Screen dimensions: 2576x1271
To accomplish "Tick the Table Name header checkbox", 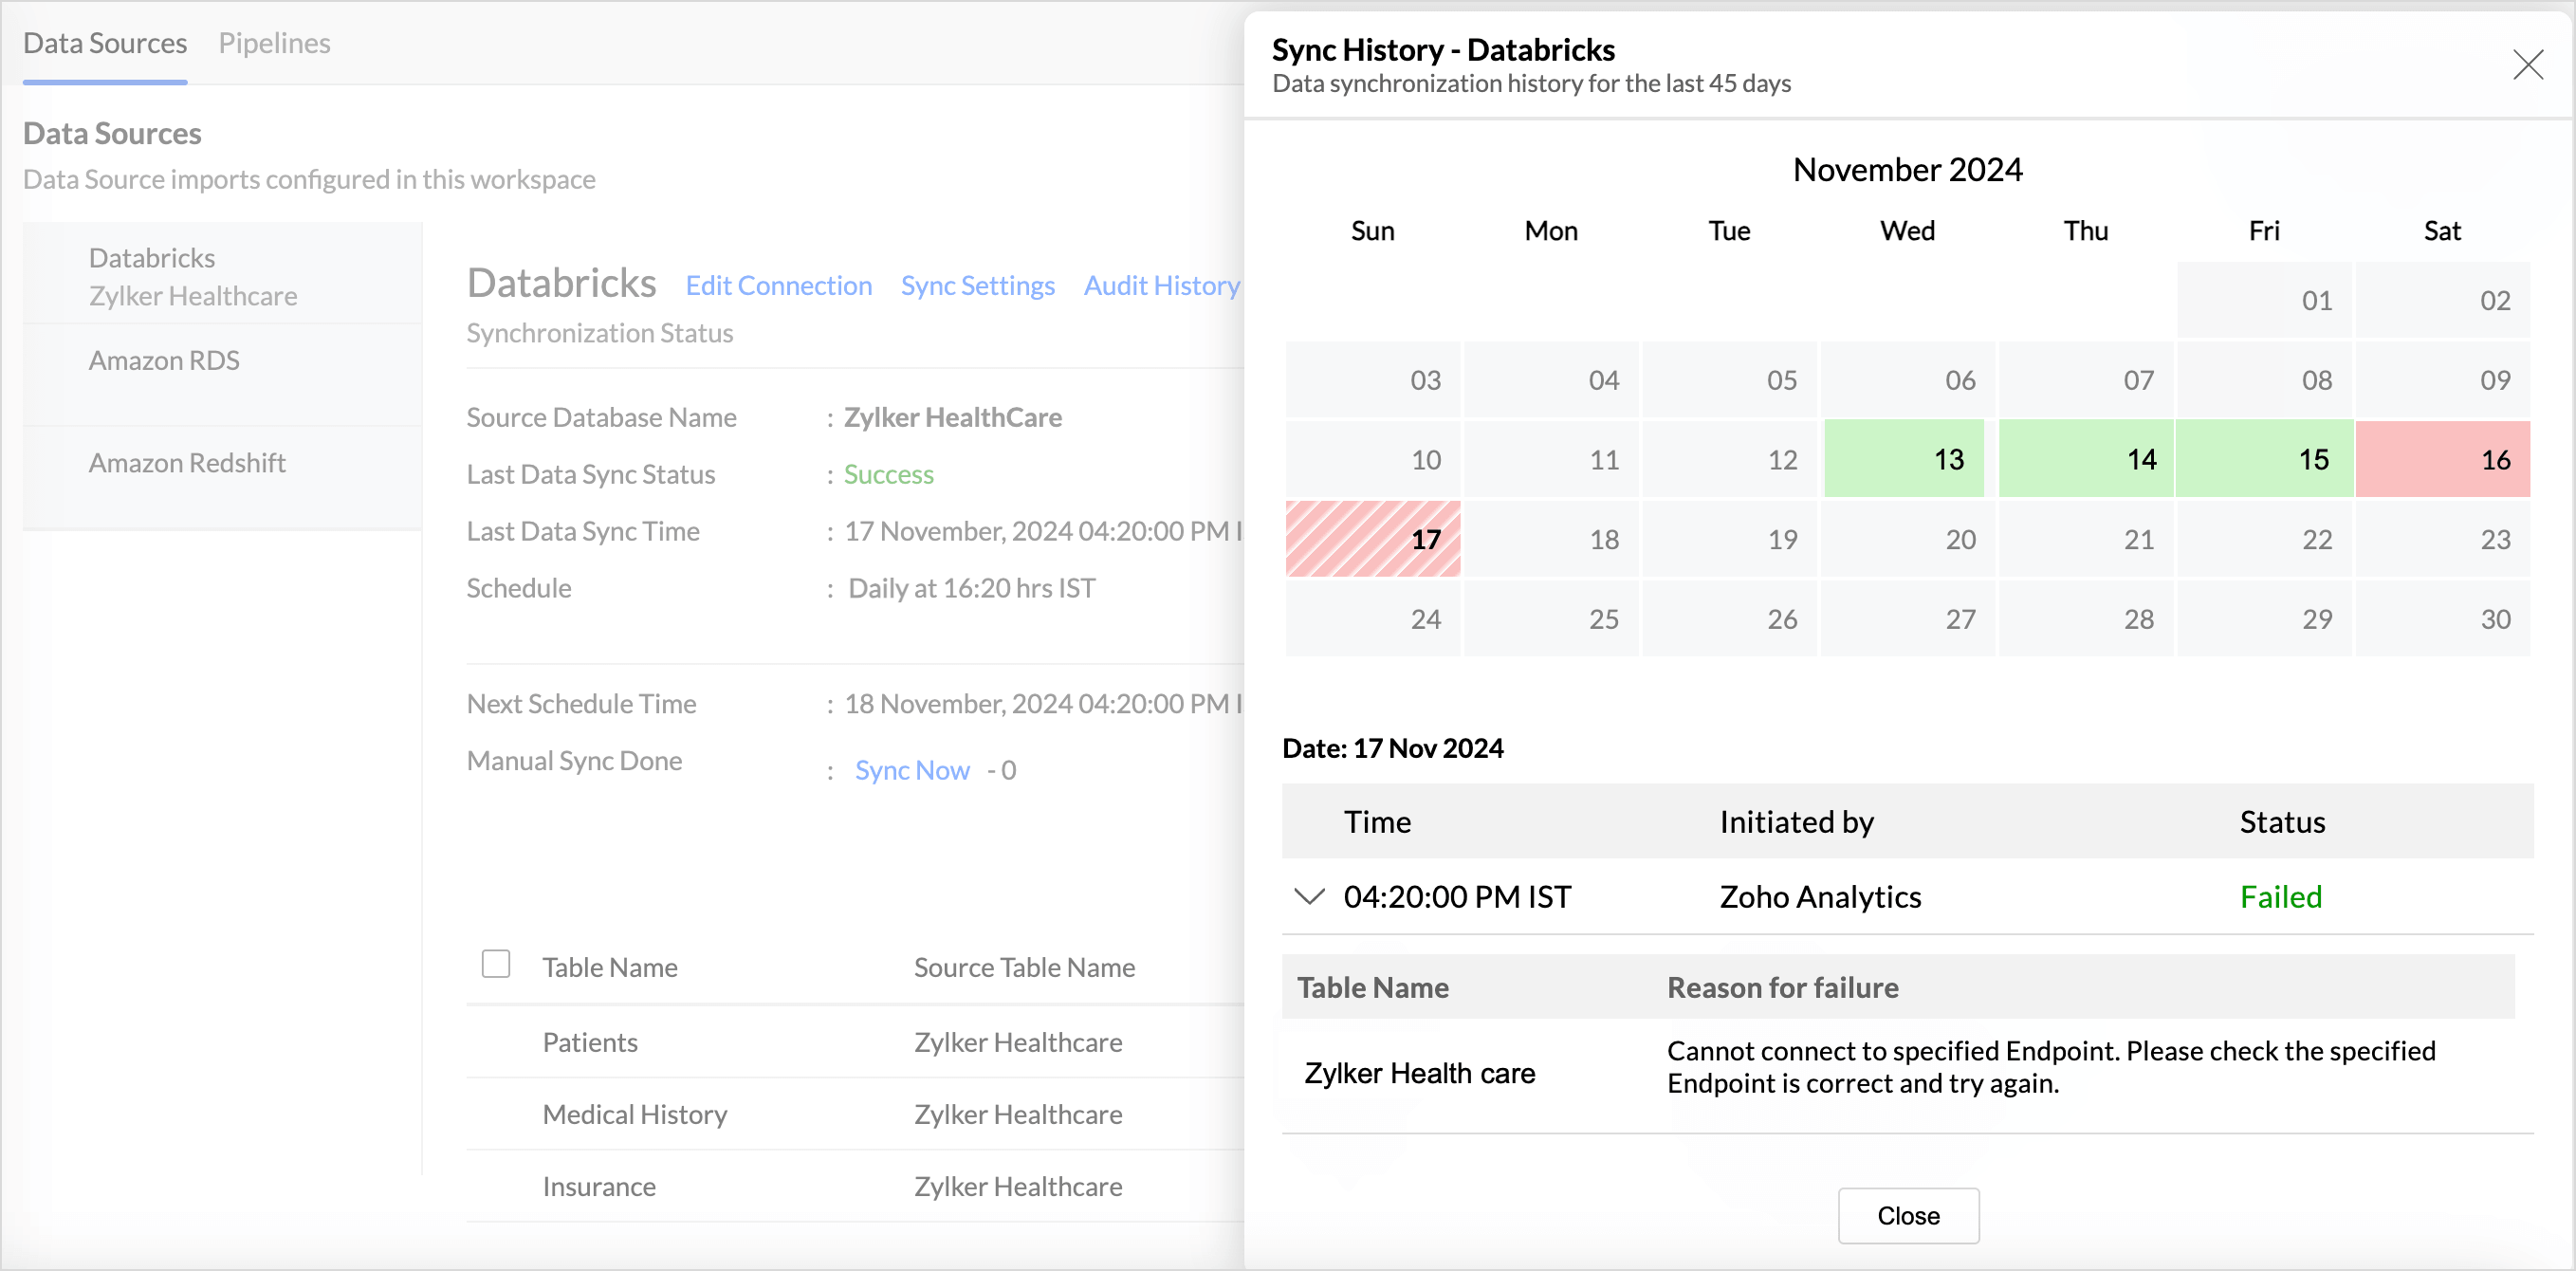I will tap(495, 964).
